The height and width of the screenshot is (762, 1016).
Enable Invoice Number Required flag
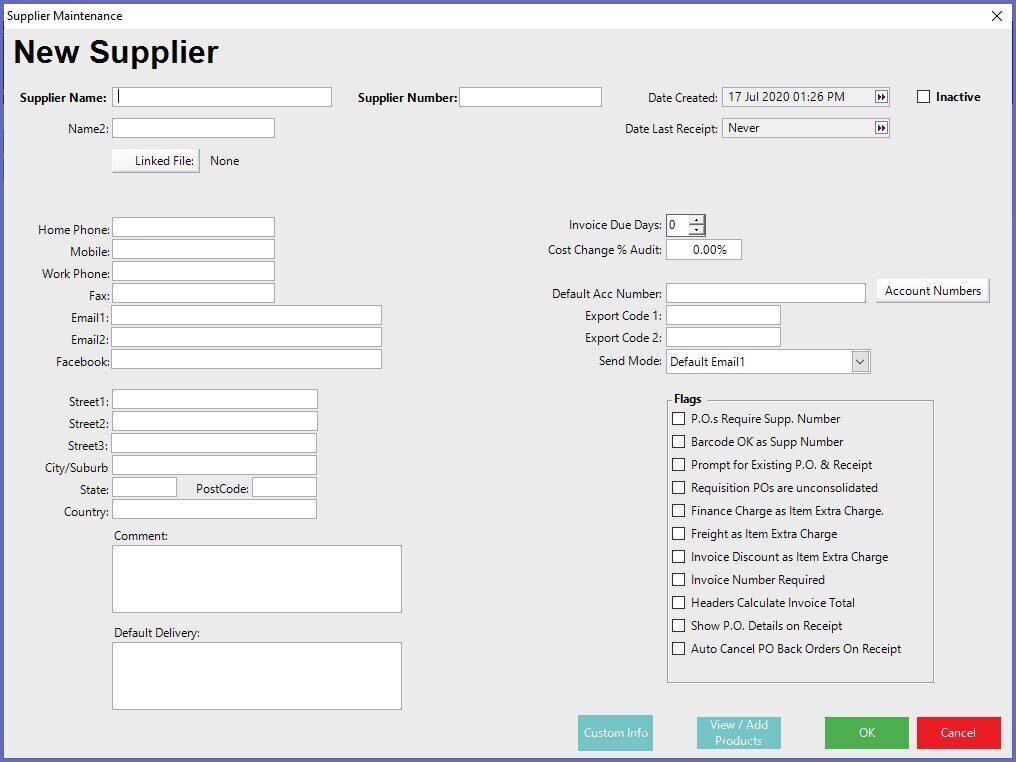(679, 580)
